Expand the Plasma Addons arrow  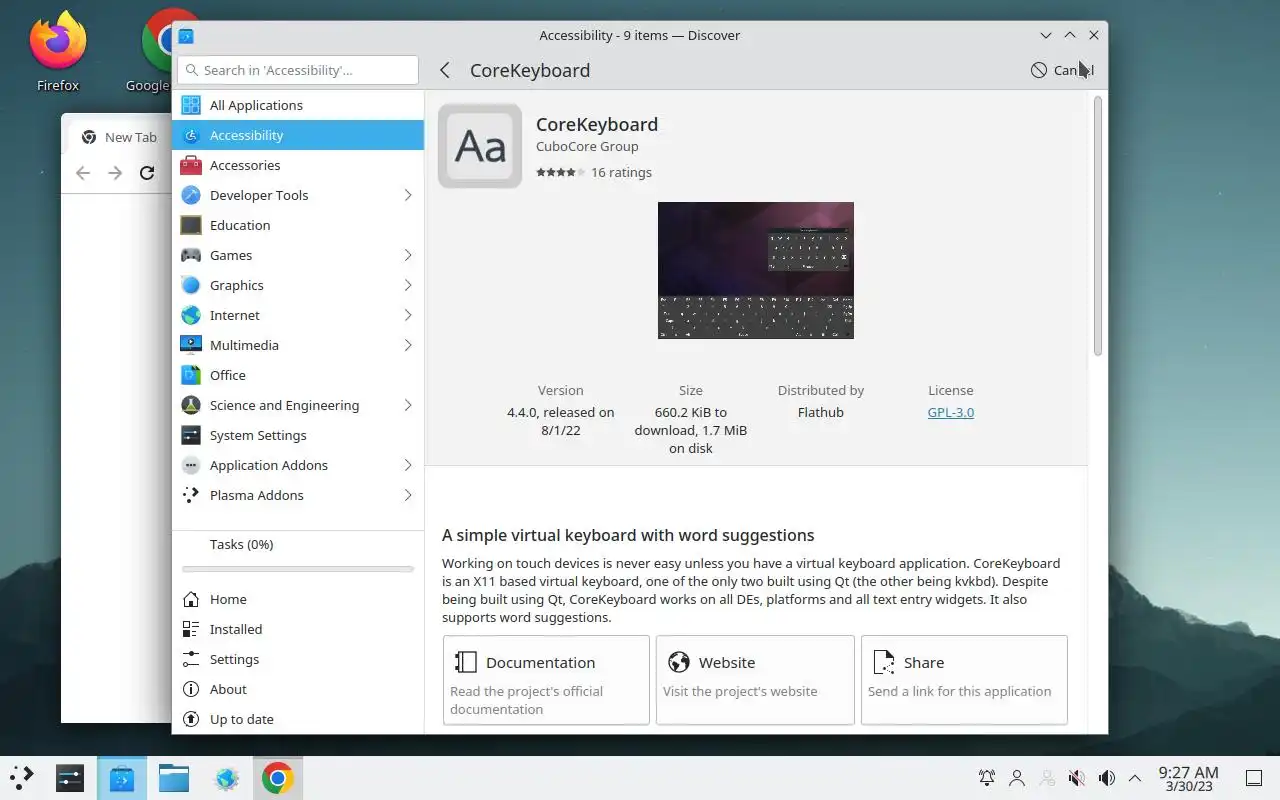408,495
